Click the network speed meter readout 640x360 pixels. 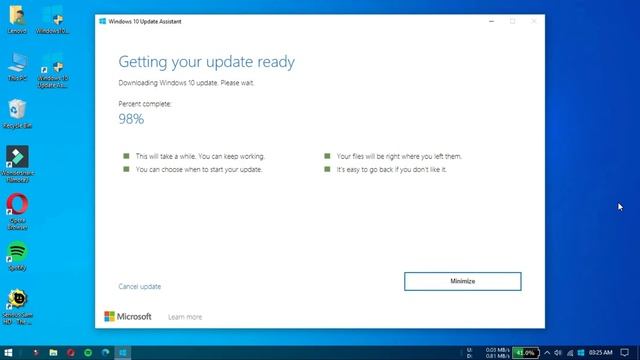[488, 353]
